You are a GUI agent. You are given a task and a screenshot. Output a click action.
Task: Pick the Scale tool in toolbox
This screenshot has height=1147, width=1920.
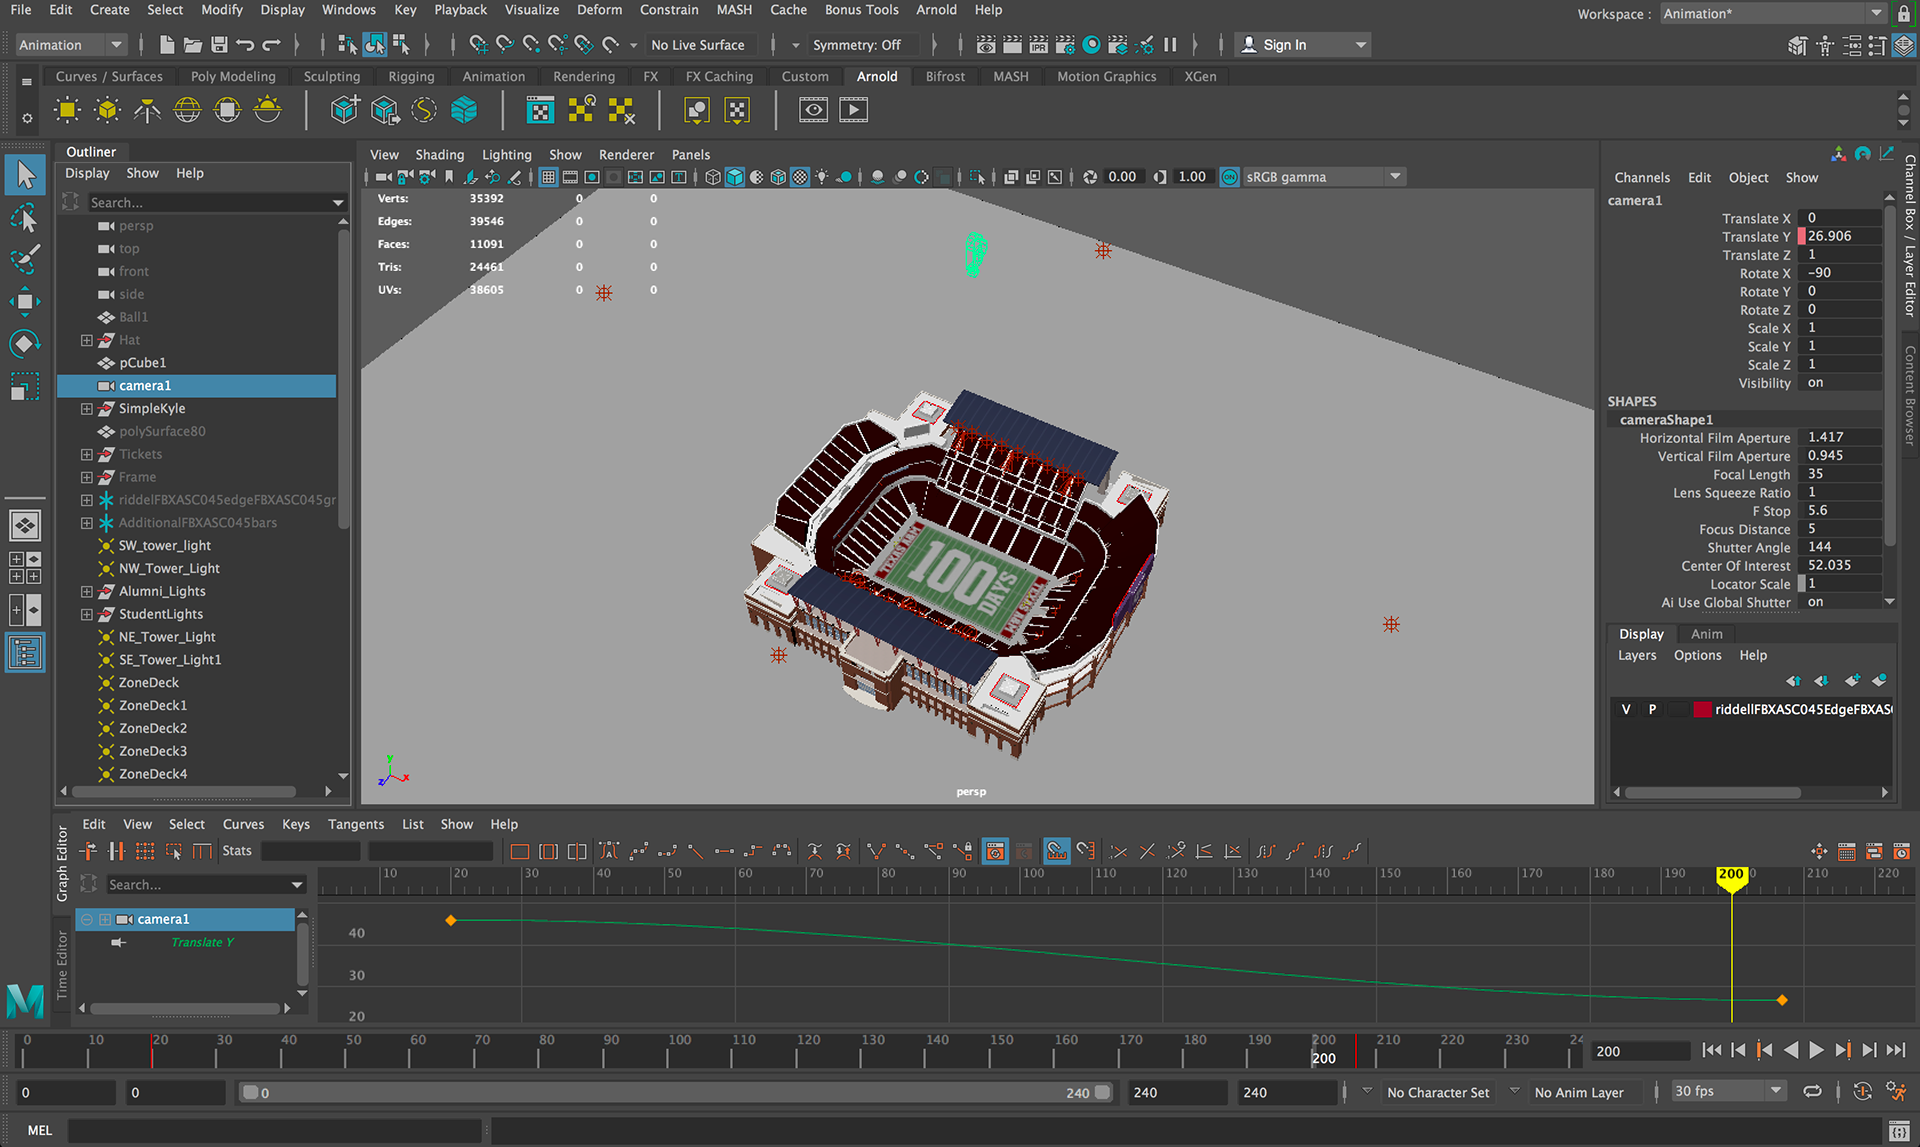pos(25,386)
